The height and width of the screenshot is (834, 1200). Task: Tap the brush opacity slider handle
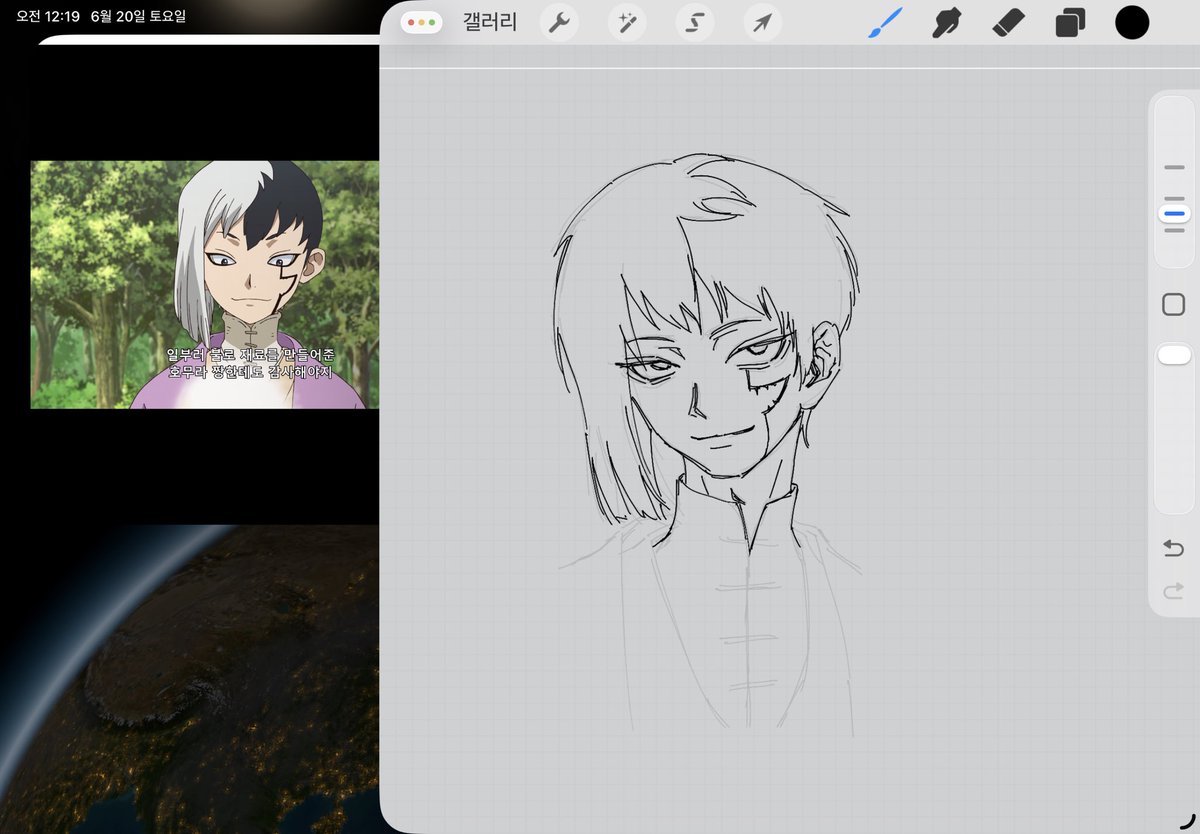[1173, 354]
